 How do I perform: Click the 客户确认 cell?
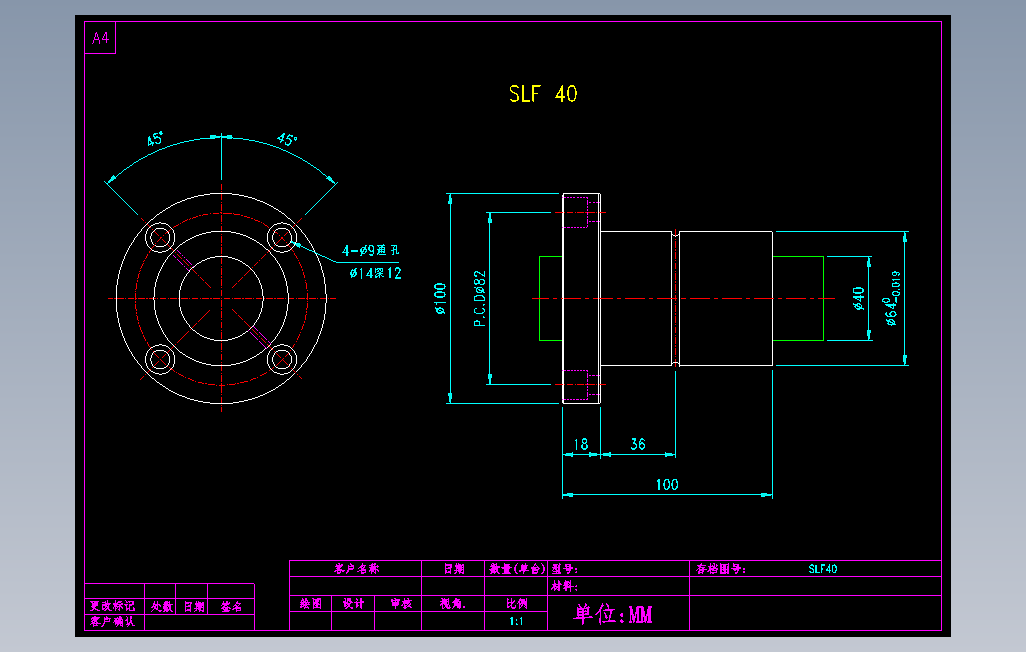pos(113,622)
